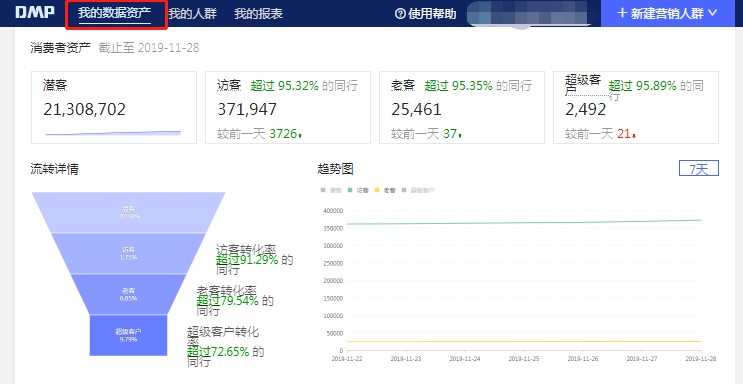743x384 pixels.
Task: Go to the 我的报表 tab
Action: (x=258, y=13)
